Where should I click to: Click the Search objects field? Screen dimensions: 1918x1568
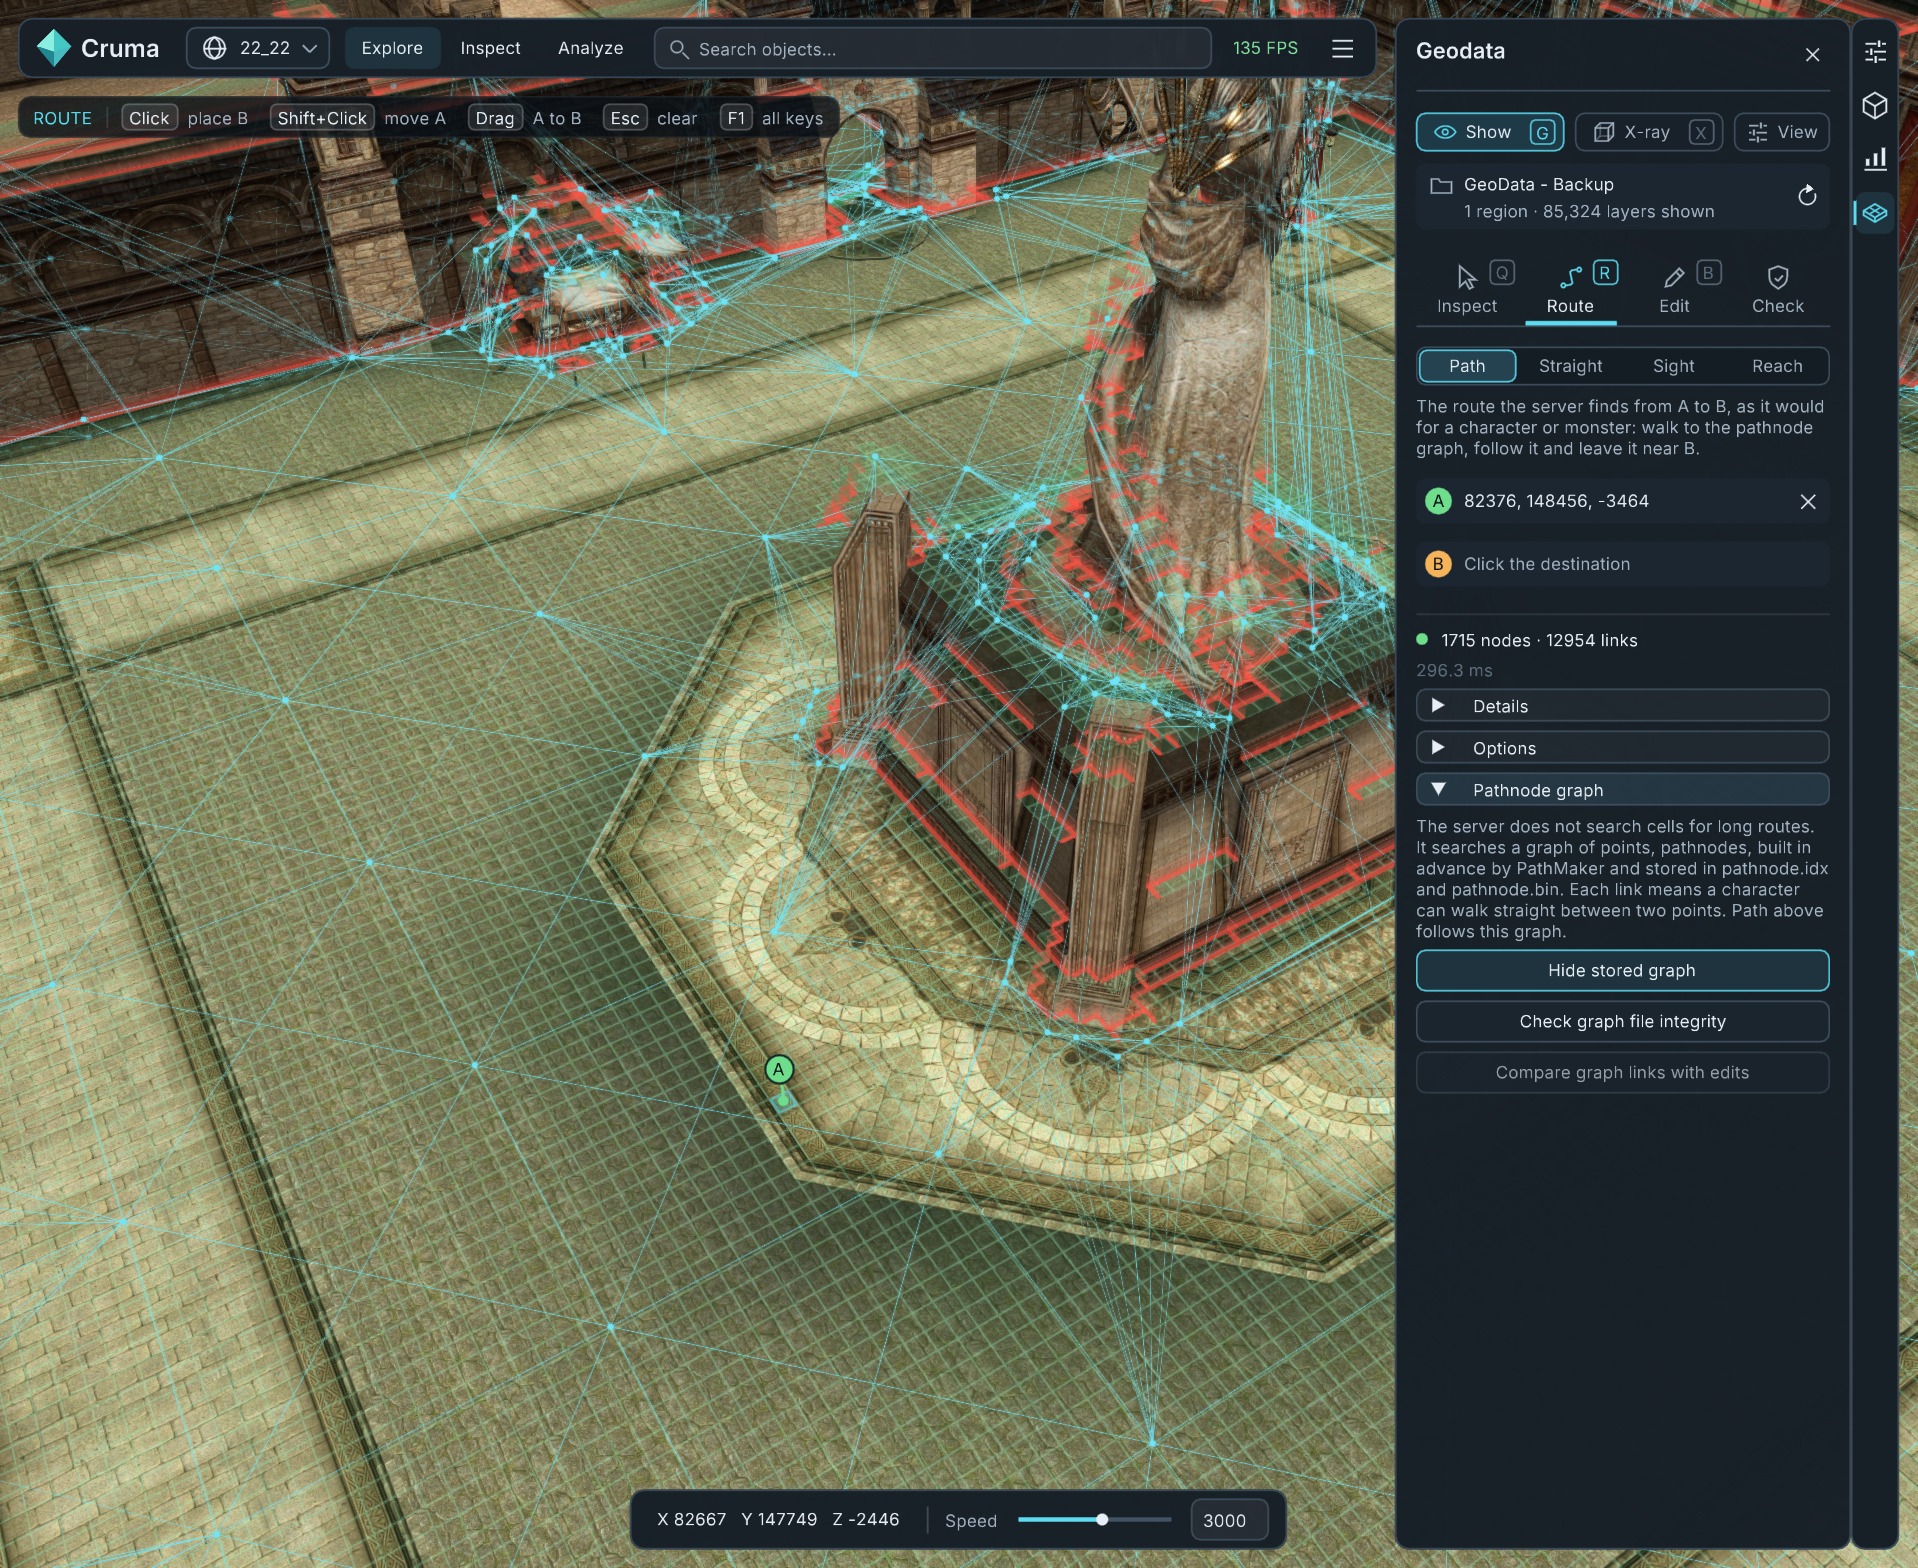(x=932, y=49)
